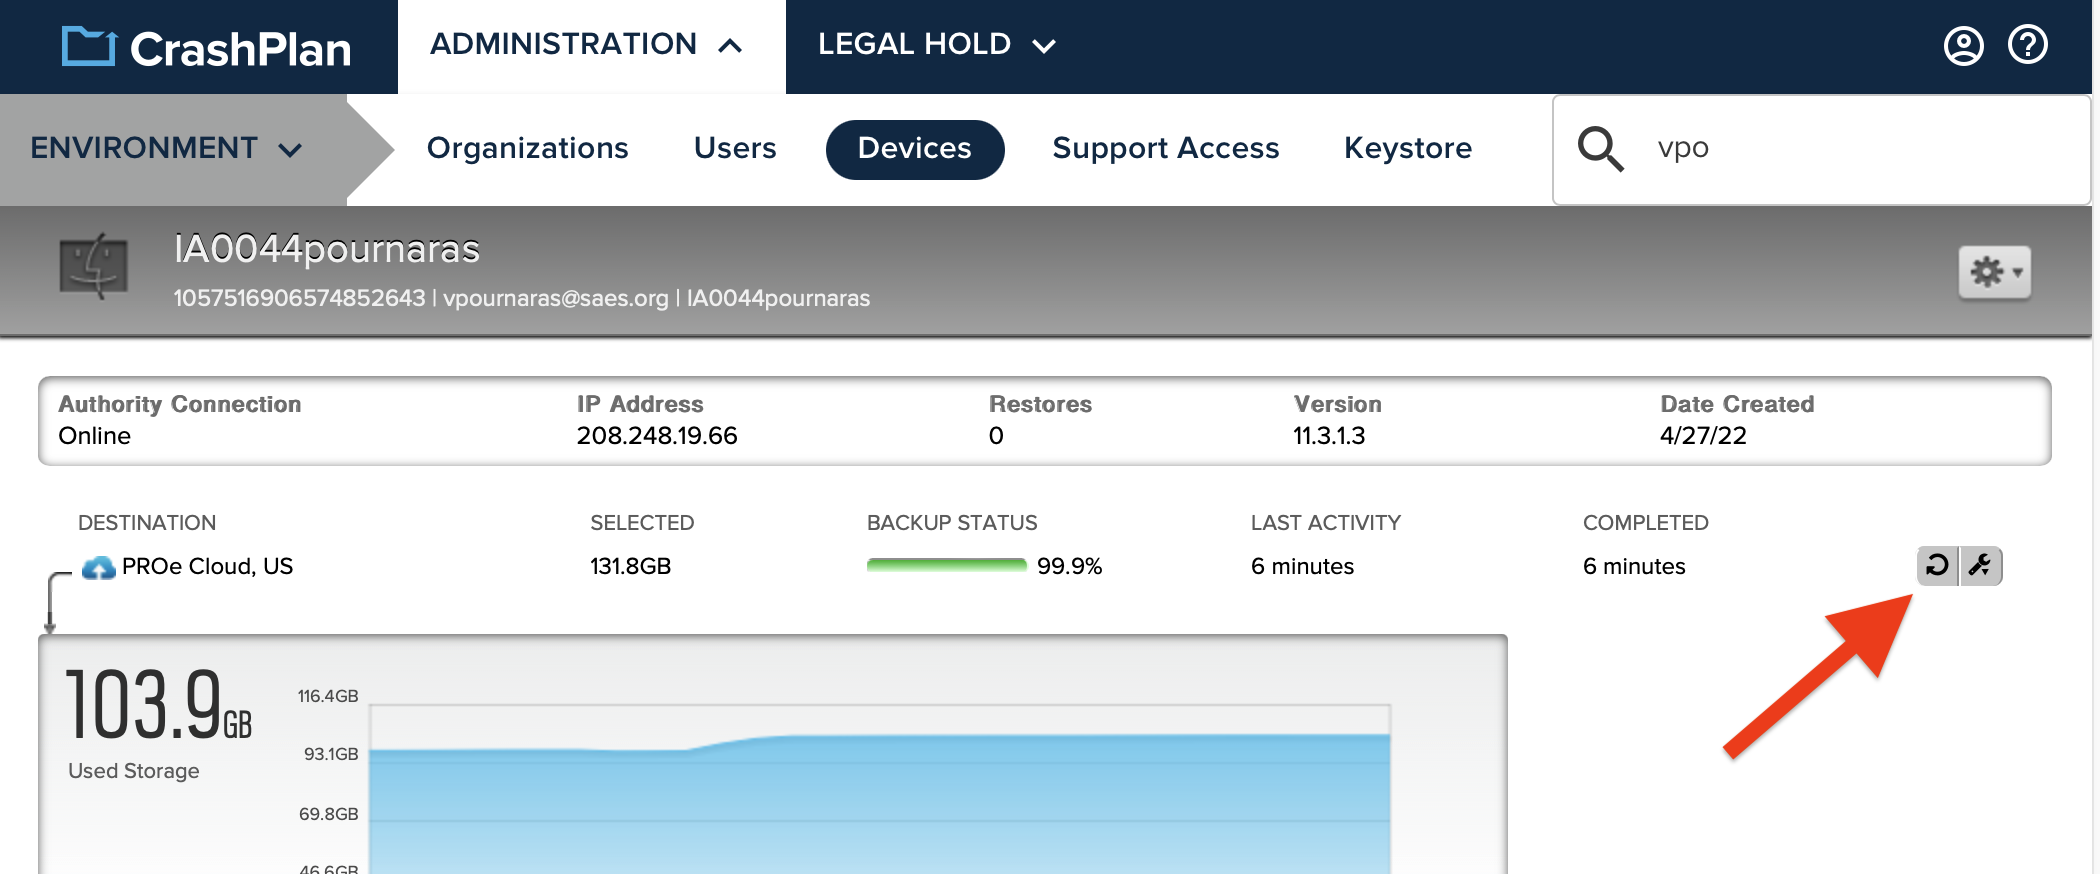The height and width of the screenshot is (874, 2100).
Task: Click the backup status progress bar
Action: [946, 566]
